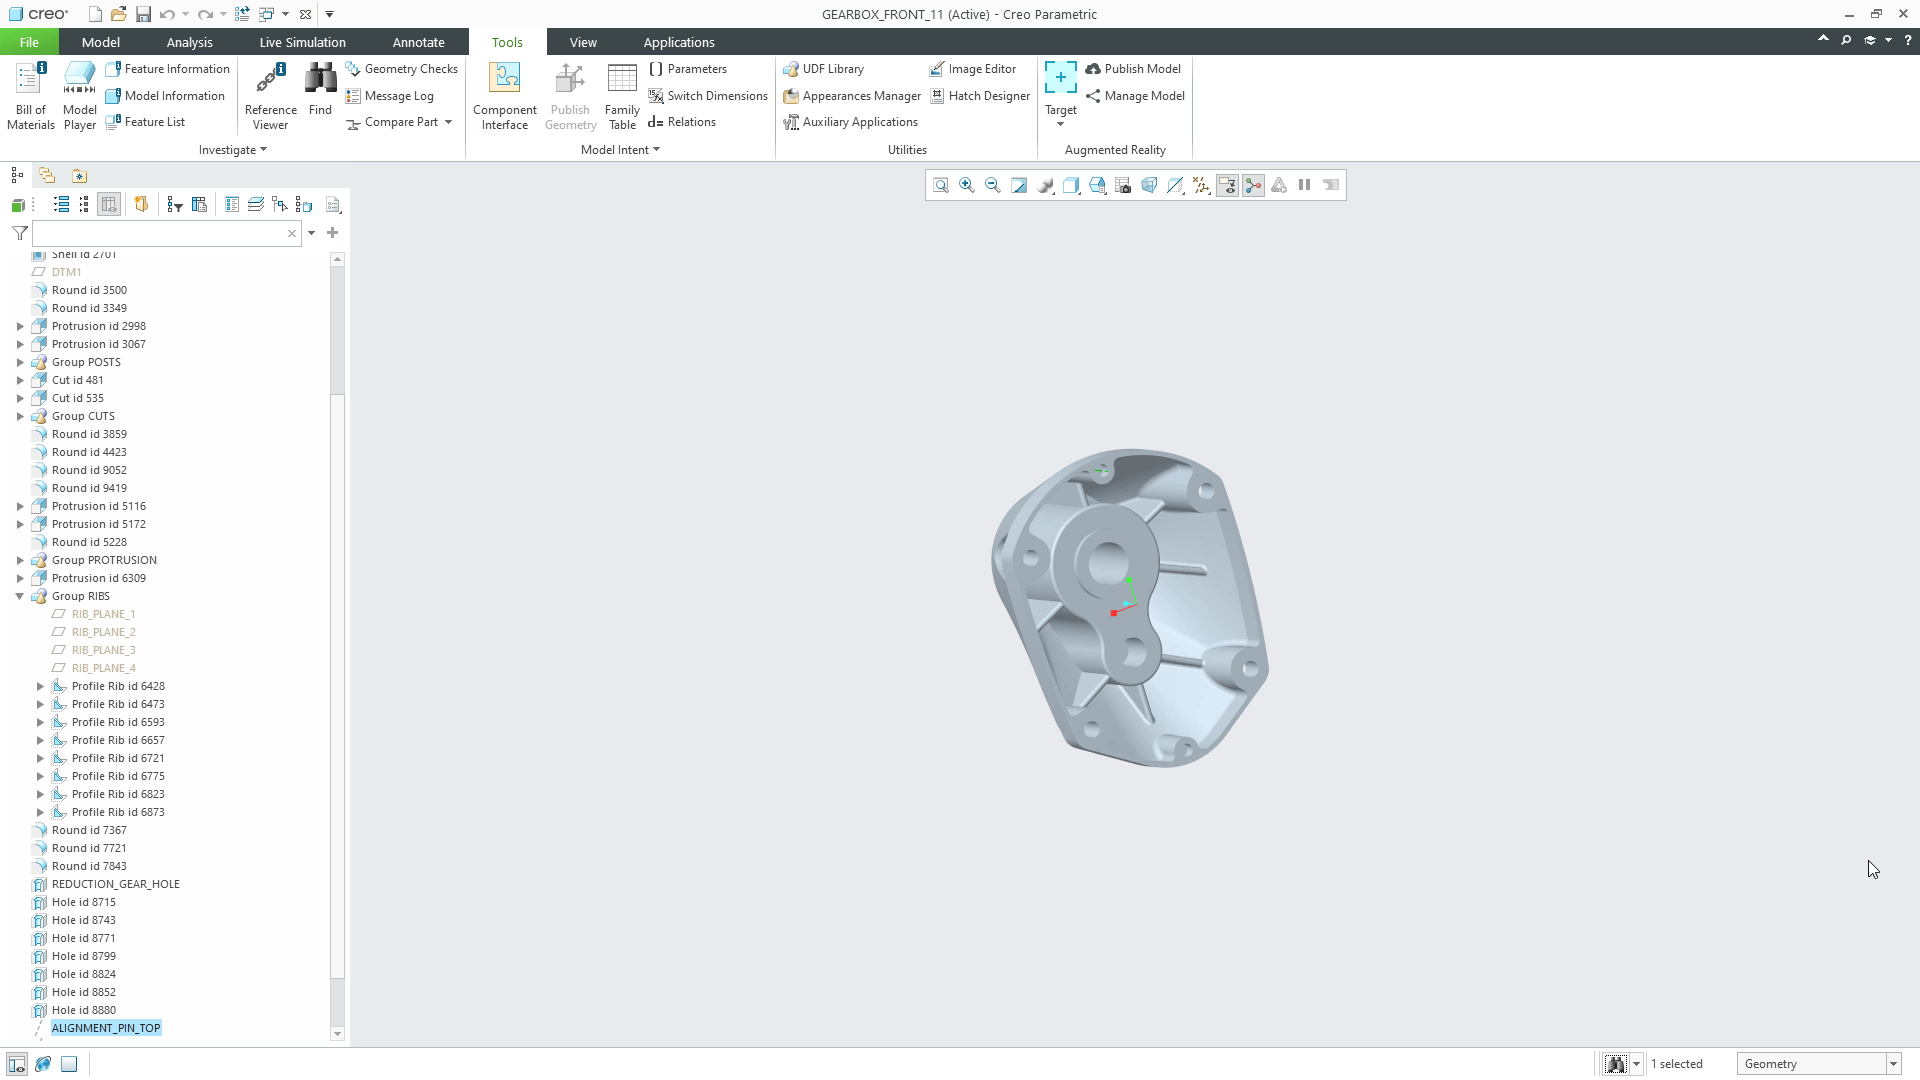Click the Zoom In icon in graphics toolbar
1920x1080 pixels.
pos(967,185)
